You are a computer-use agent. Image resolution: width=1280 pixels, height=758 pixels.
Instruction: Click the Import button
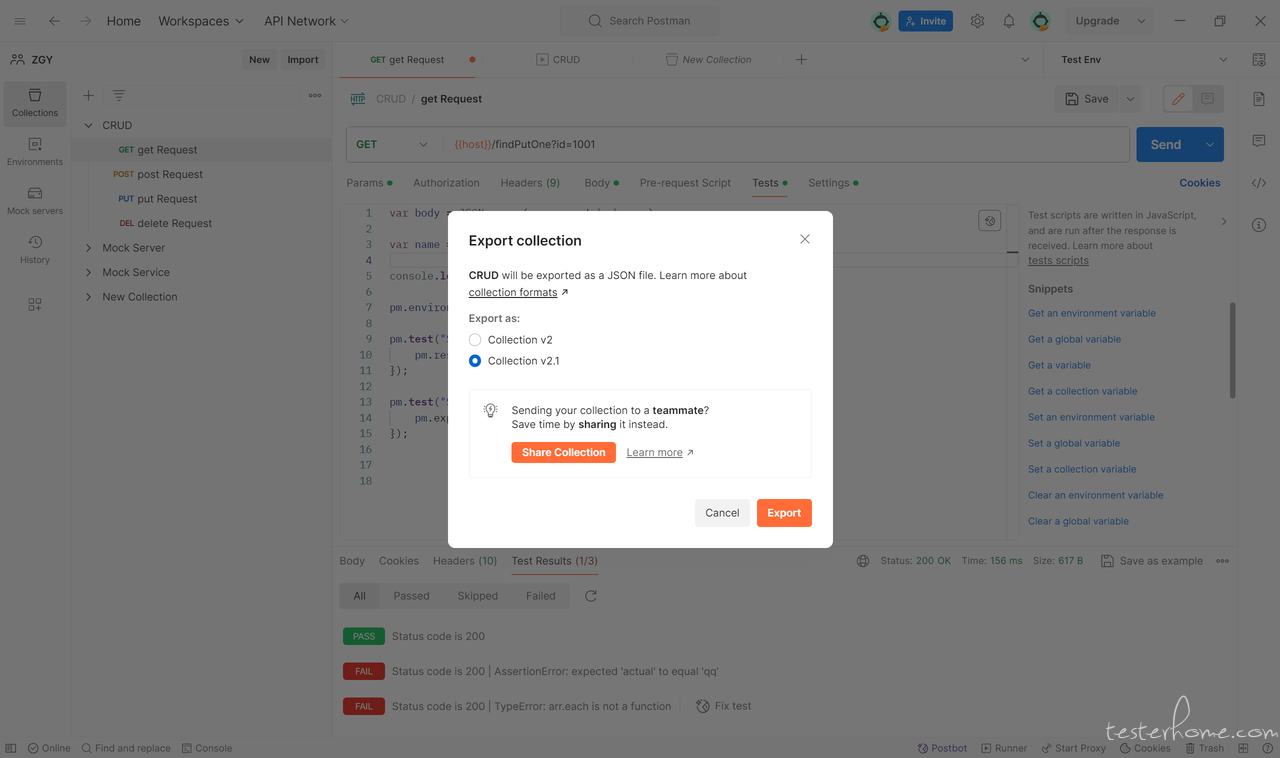[303, 59]
